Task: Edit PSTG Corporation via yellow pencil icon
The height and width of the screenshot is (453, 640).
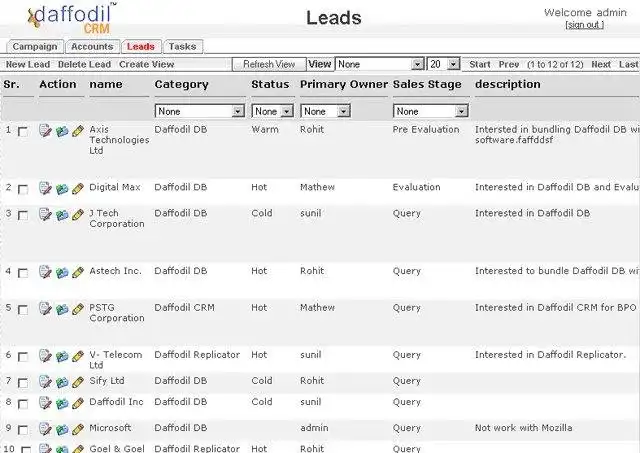Action: click(x=78, y=309)
